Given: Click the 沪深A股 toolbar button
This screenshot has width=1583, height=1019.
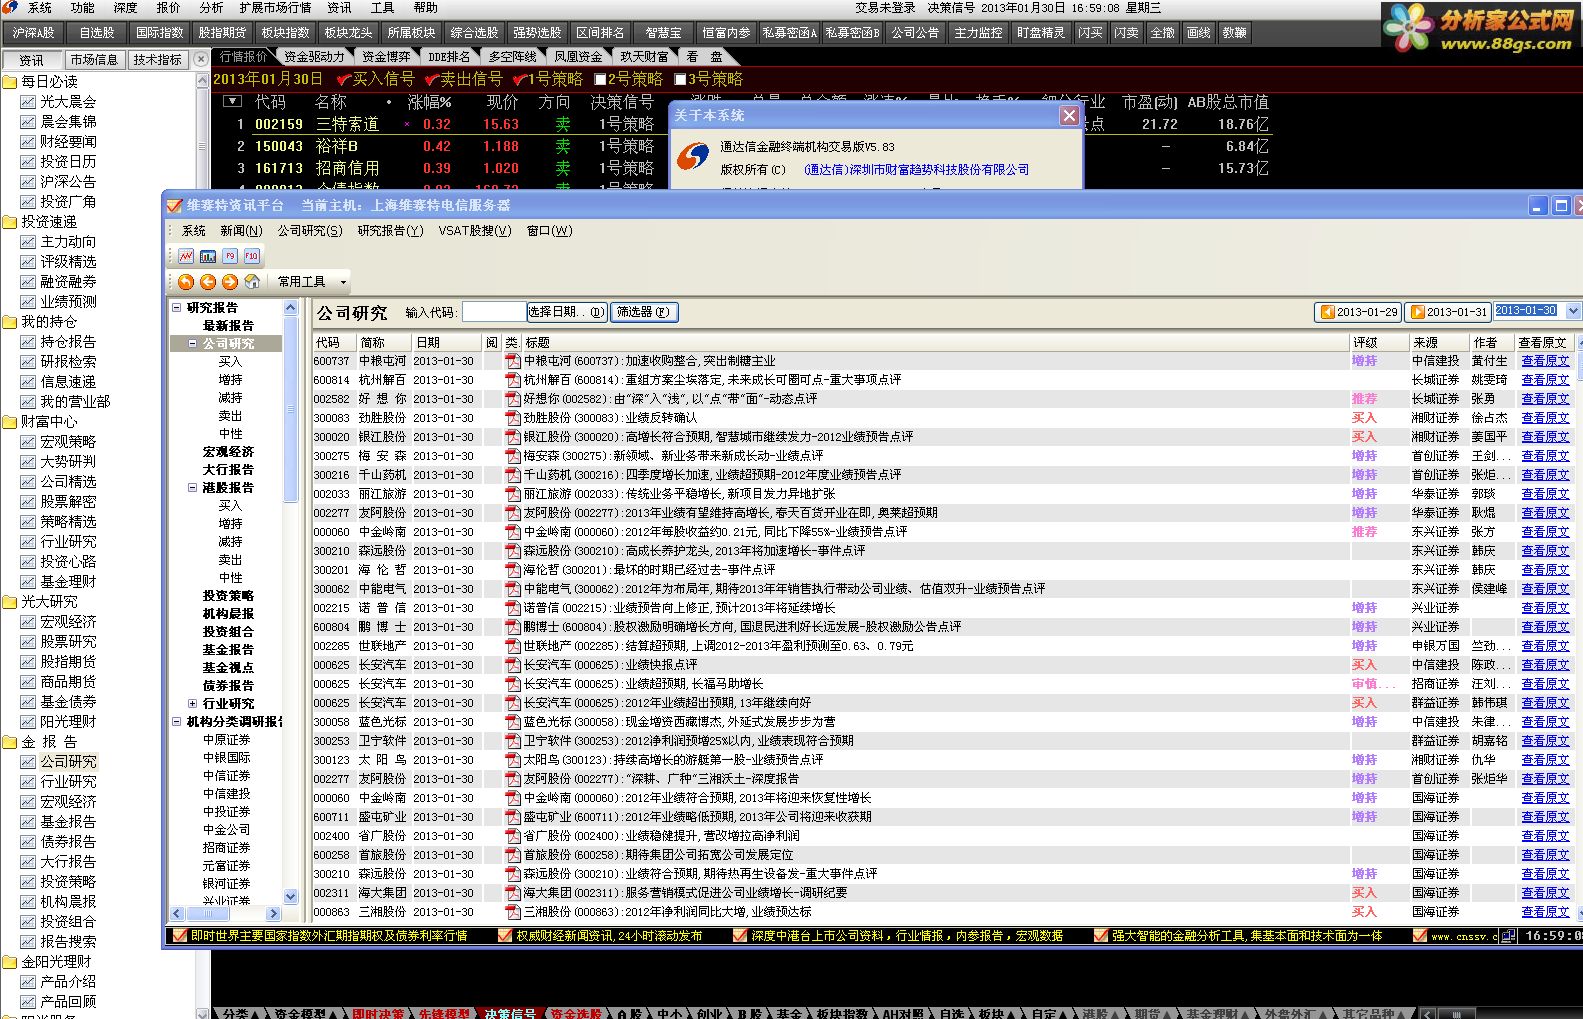Looking at the screenshot, I should pyautogui.click(x=33, y=33).
